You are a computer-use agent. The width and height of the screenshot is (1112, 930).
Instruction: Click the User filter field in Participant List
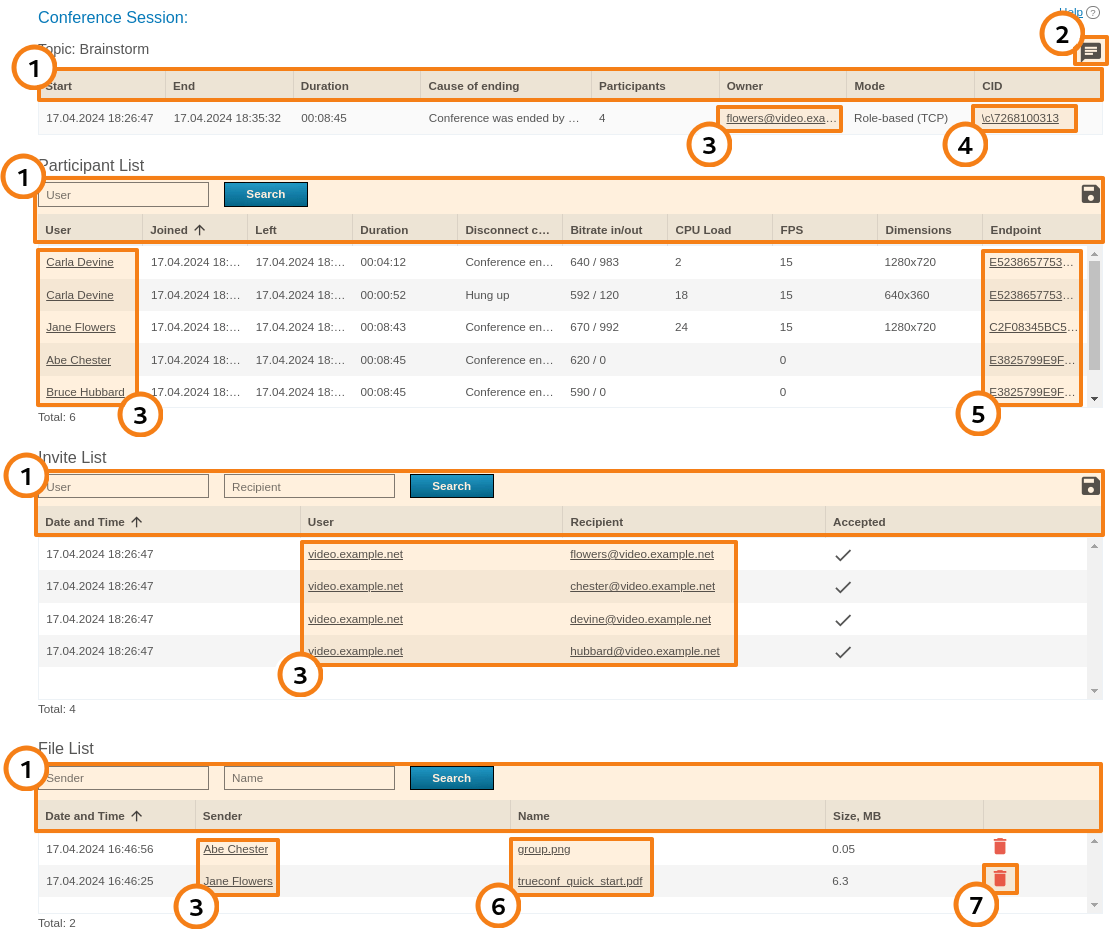123,194
